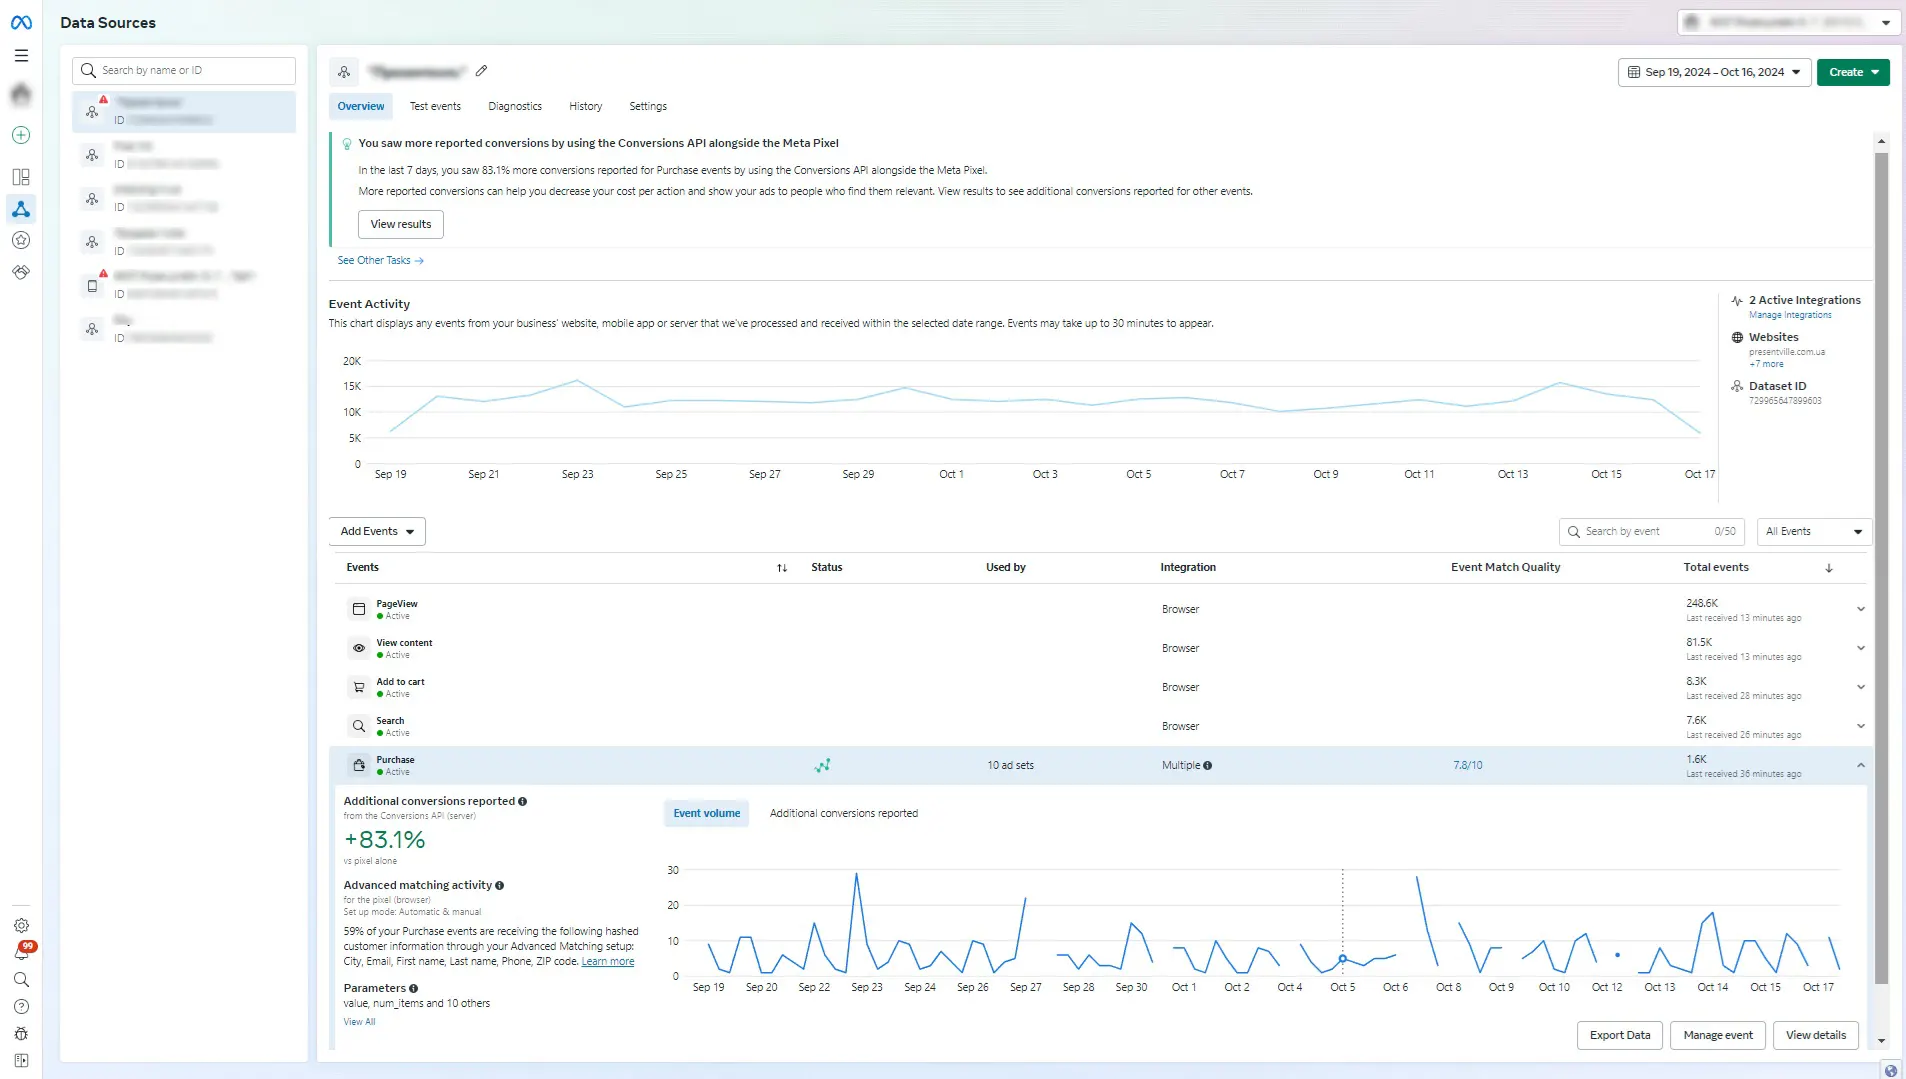1906x1079 pixels.
Task: Click the View results button
Action: 401,225
